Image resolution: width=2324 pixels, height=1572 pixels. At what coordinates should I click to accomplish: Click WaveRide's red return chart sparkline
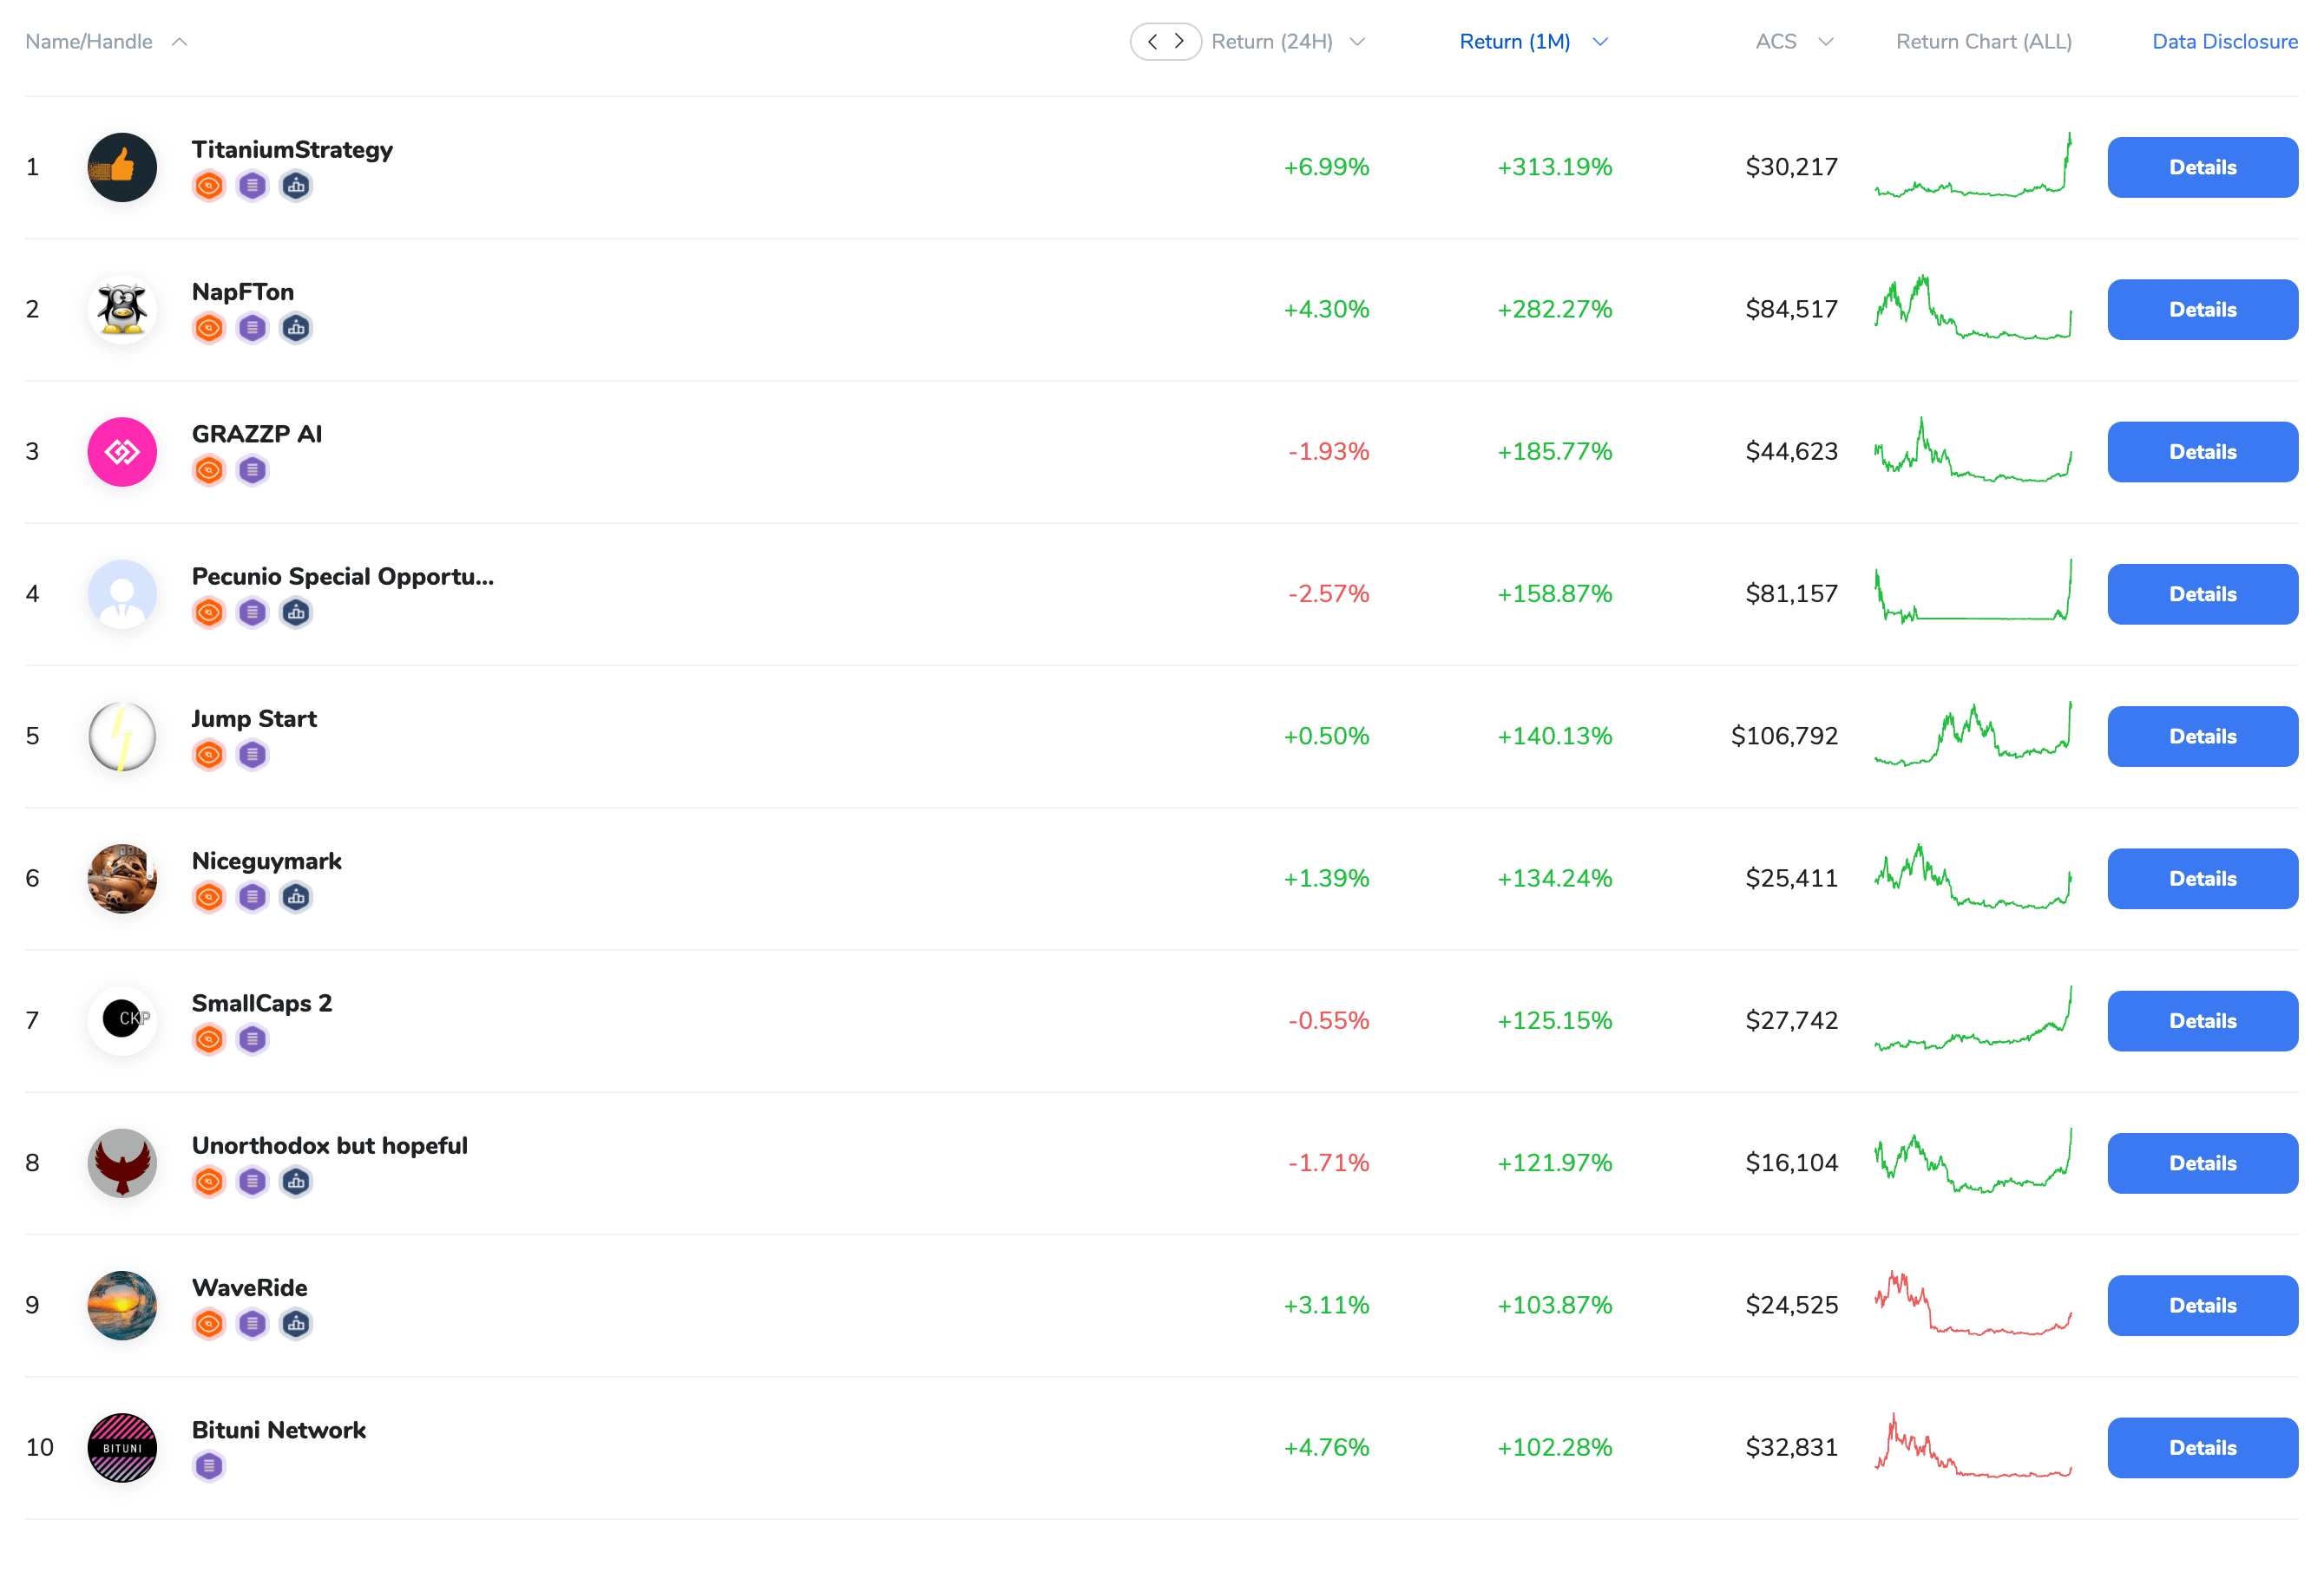coord(1972,1305)
